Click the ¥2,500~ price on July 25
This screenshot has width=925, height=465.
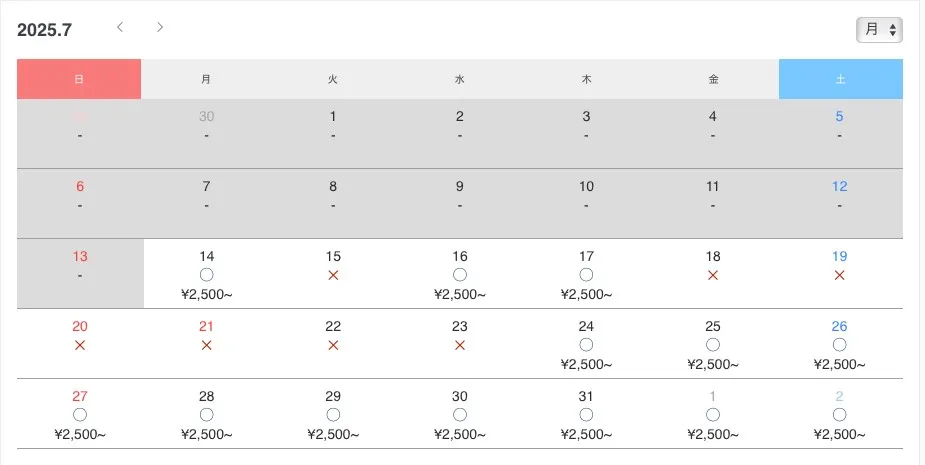click(713, 365)
